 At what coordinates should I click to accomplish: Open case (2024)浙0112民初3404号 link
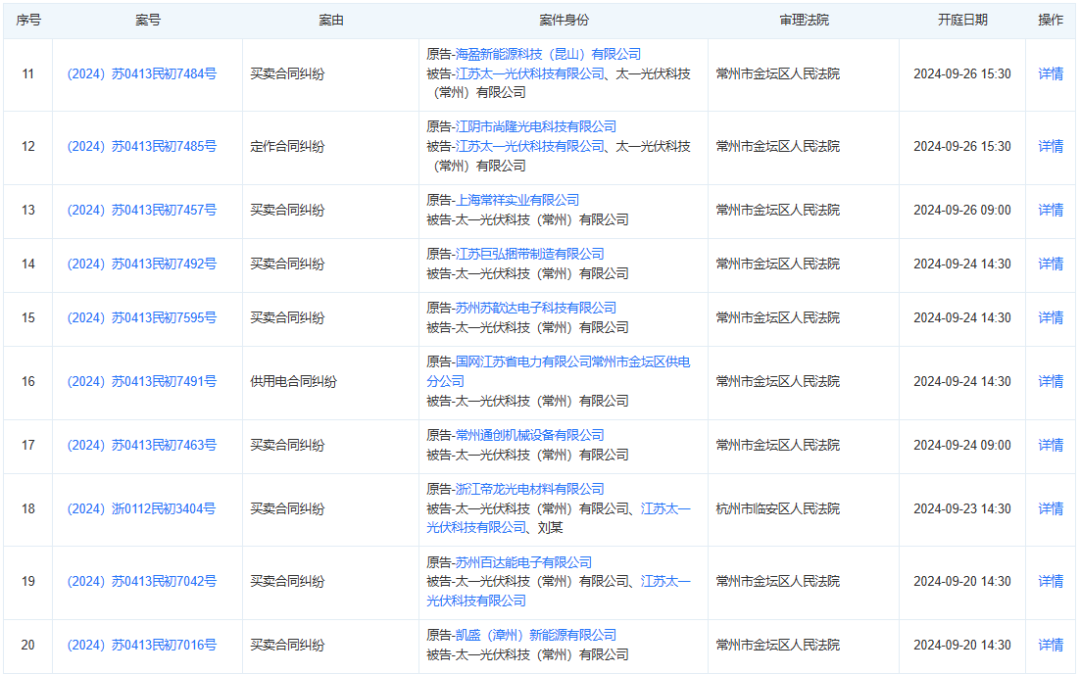tap(141, 509)
